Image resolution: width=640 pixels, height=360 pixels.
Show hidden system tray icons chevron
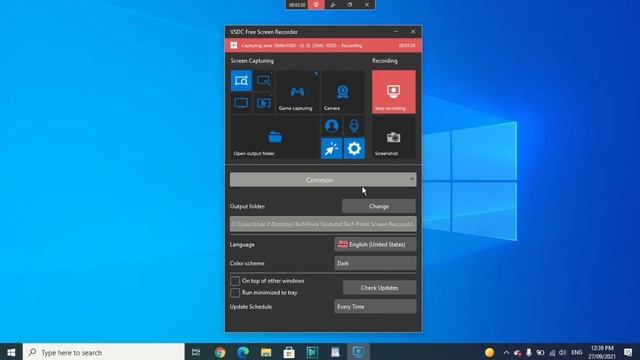click(507, 352)
